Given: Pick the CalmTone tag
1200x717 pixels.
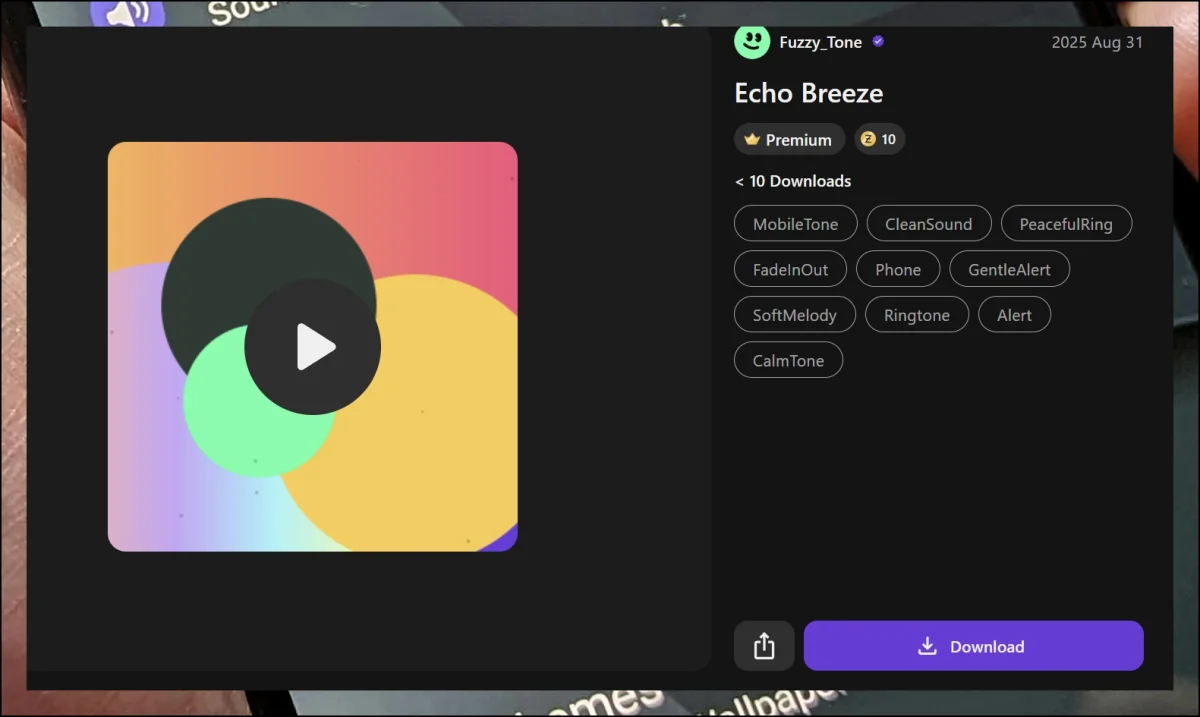Looking at the screenshot, I should (x=788, y=360).
